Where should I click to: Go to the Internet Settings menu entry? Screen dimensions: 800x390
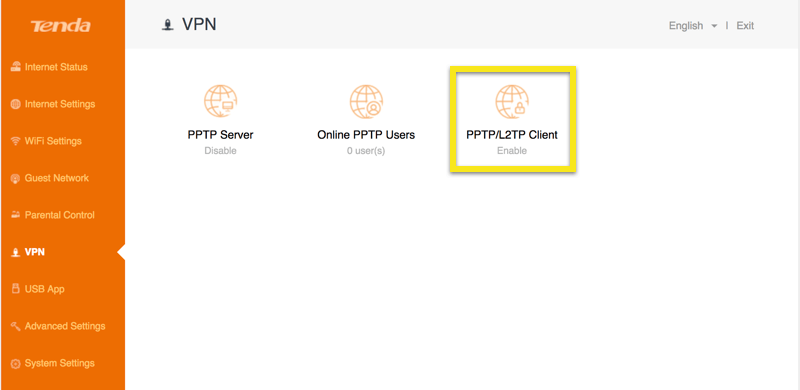tap(60, 104)
